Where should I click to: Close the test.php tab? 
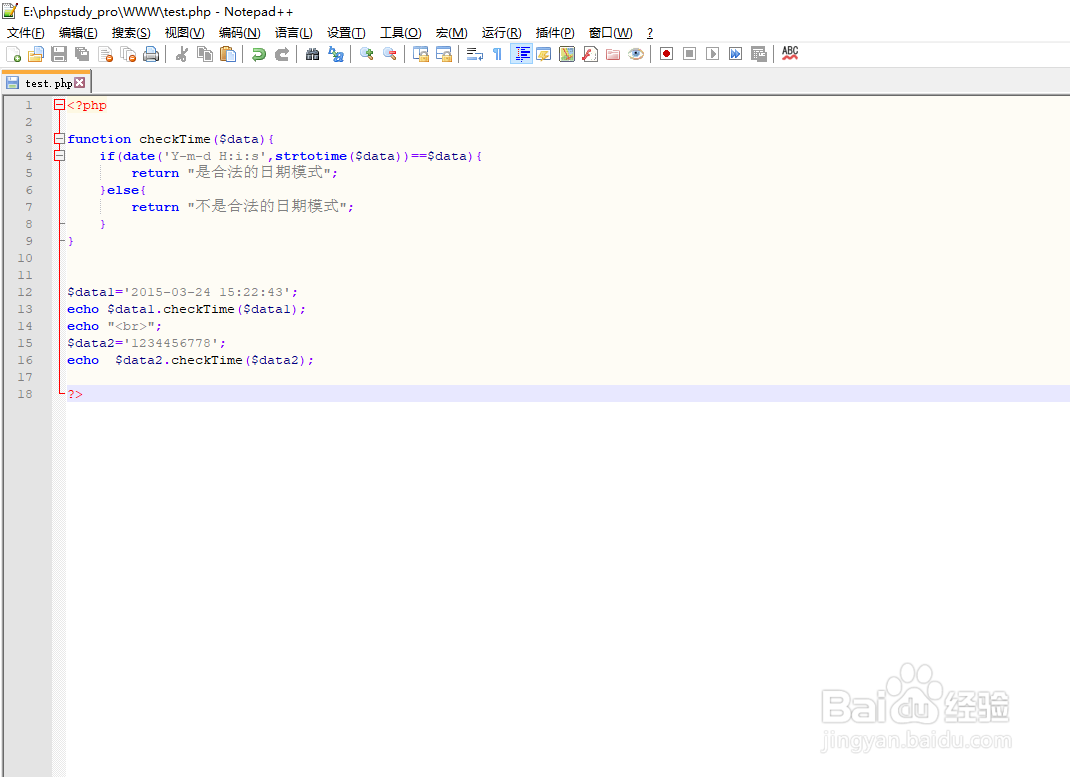click(80, 83)
